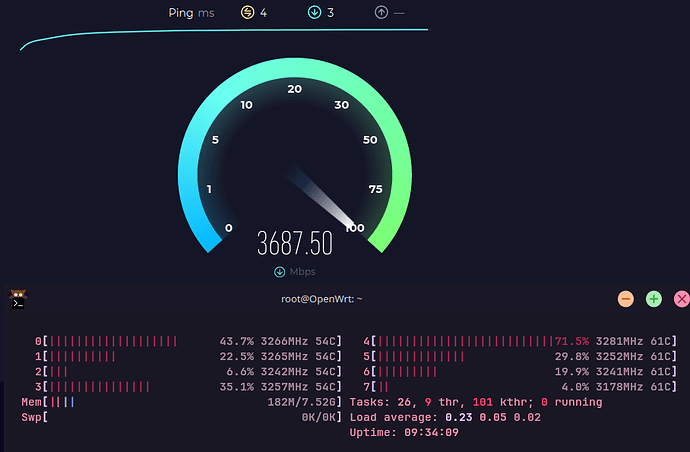Click the Swp label in htop
This screenshot has height=452, width=690.
31,417
